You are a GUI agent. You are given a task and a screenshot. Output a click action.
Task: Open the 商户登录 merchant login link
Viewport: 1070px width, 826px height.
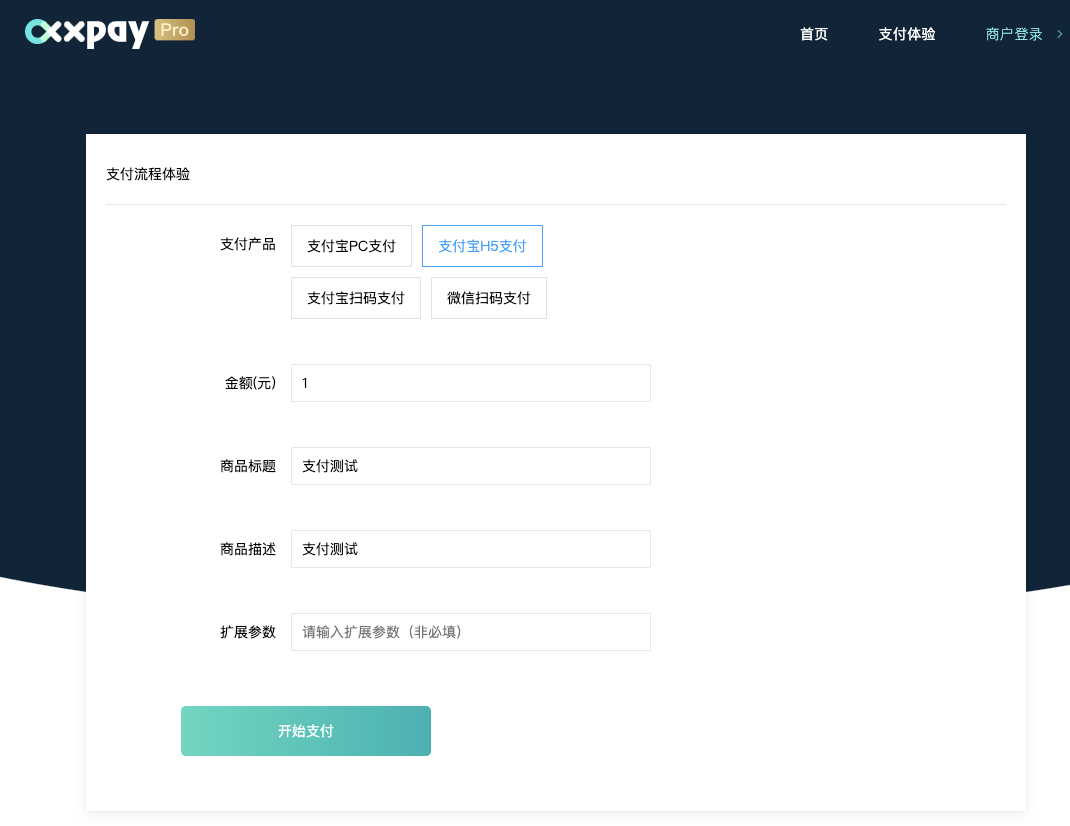pyautogui.click(x=1013, y=34)
